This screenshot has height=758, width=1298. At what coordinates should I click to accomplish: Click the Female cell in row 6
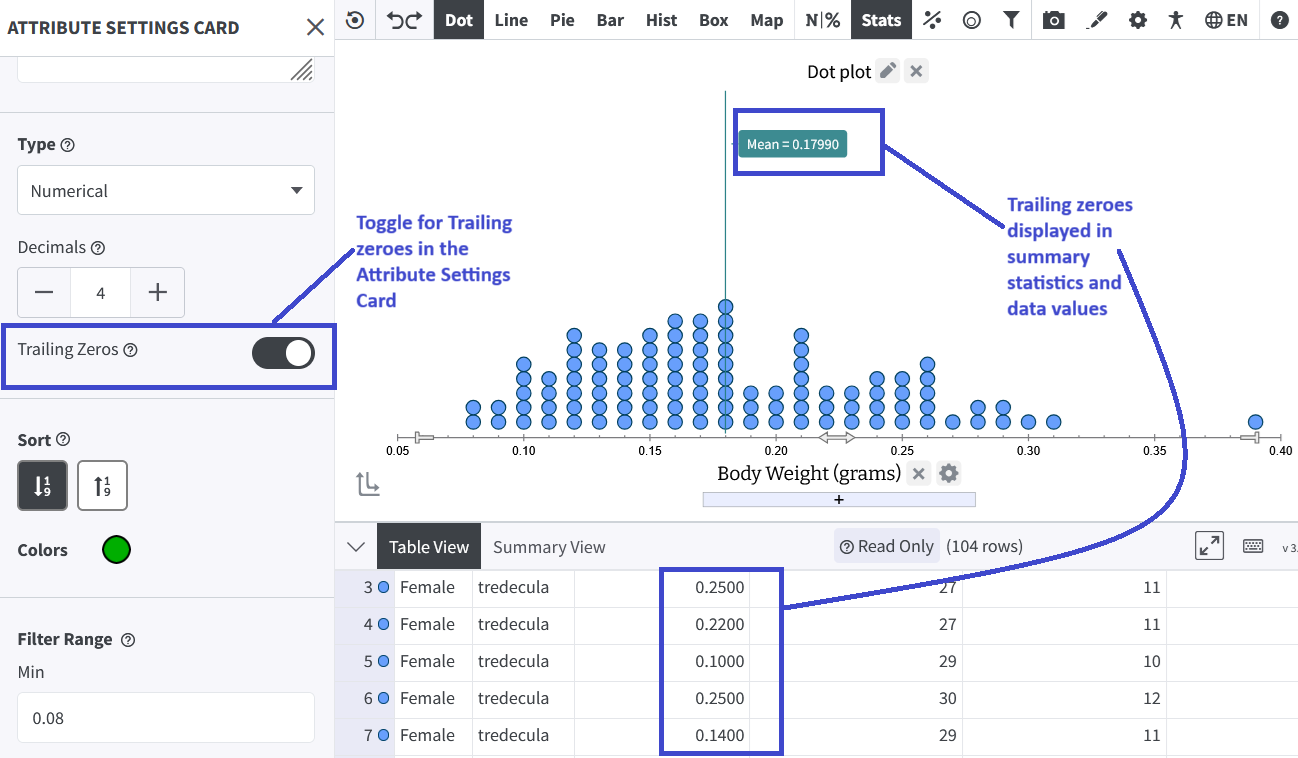pyautogui.click(x=433, y=698)
